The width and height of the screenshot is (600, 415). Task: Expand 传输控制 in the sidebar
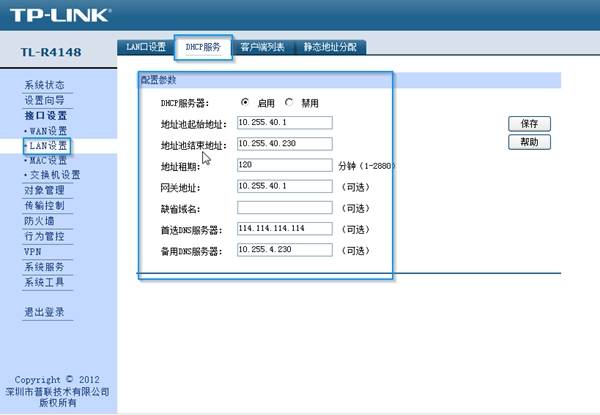click(44, 205)
